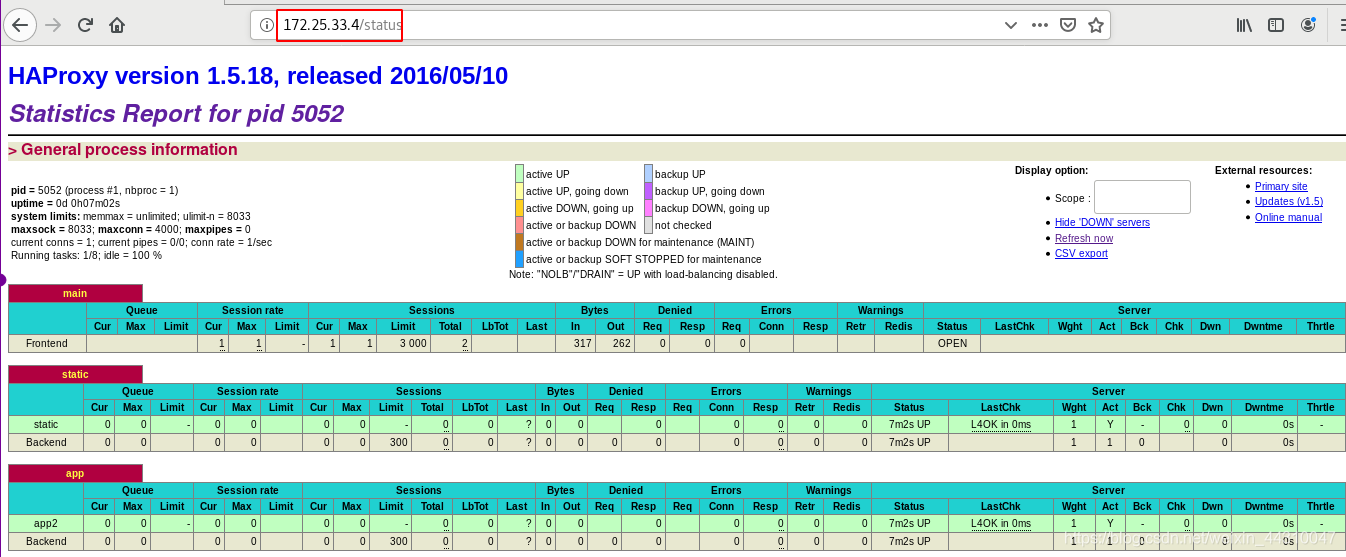Click the Warnings header in app table
The height and width of the screenshot is (557, 1346).
click(829, 490)
